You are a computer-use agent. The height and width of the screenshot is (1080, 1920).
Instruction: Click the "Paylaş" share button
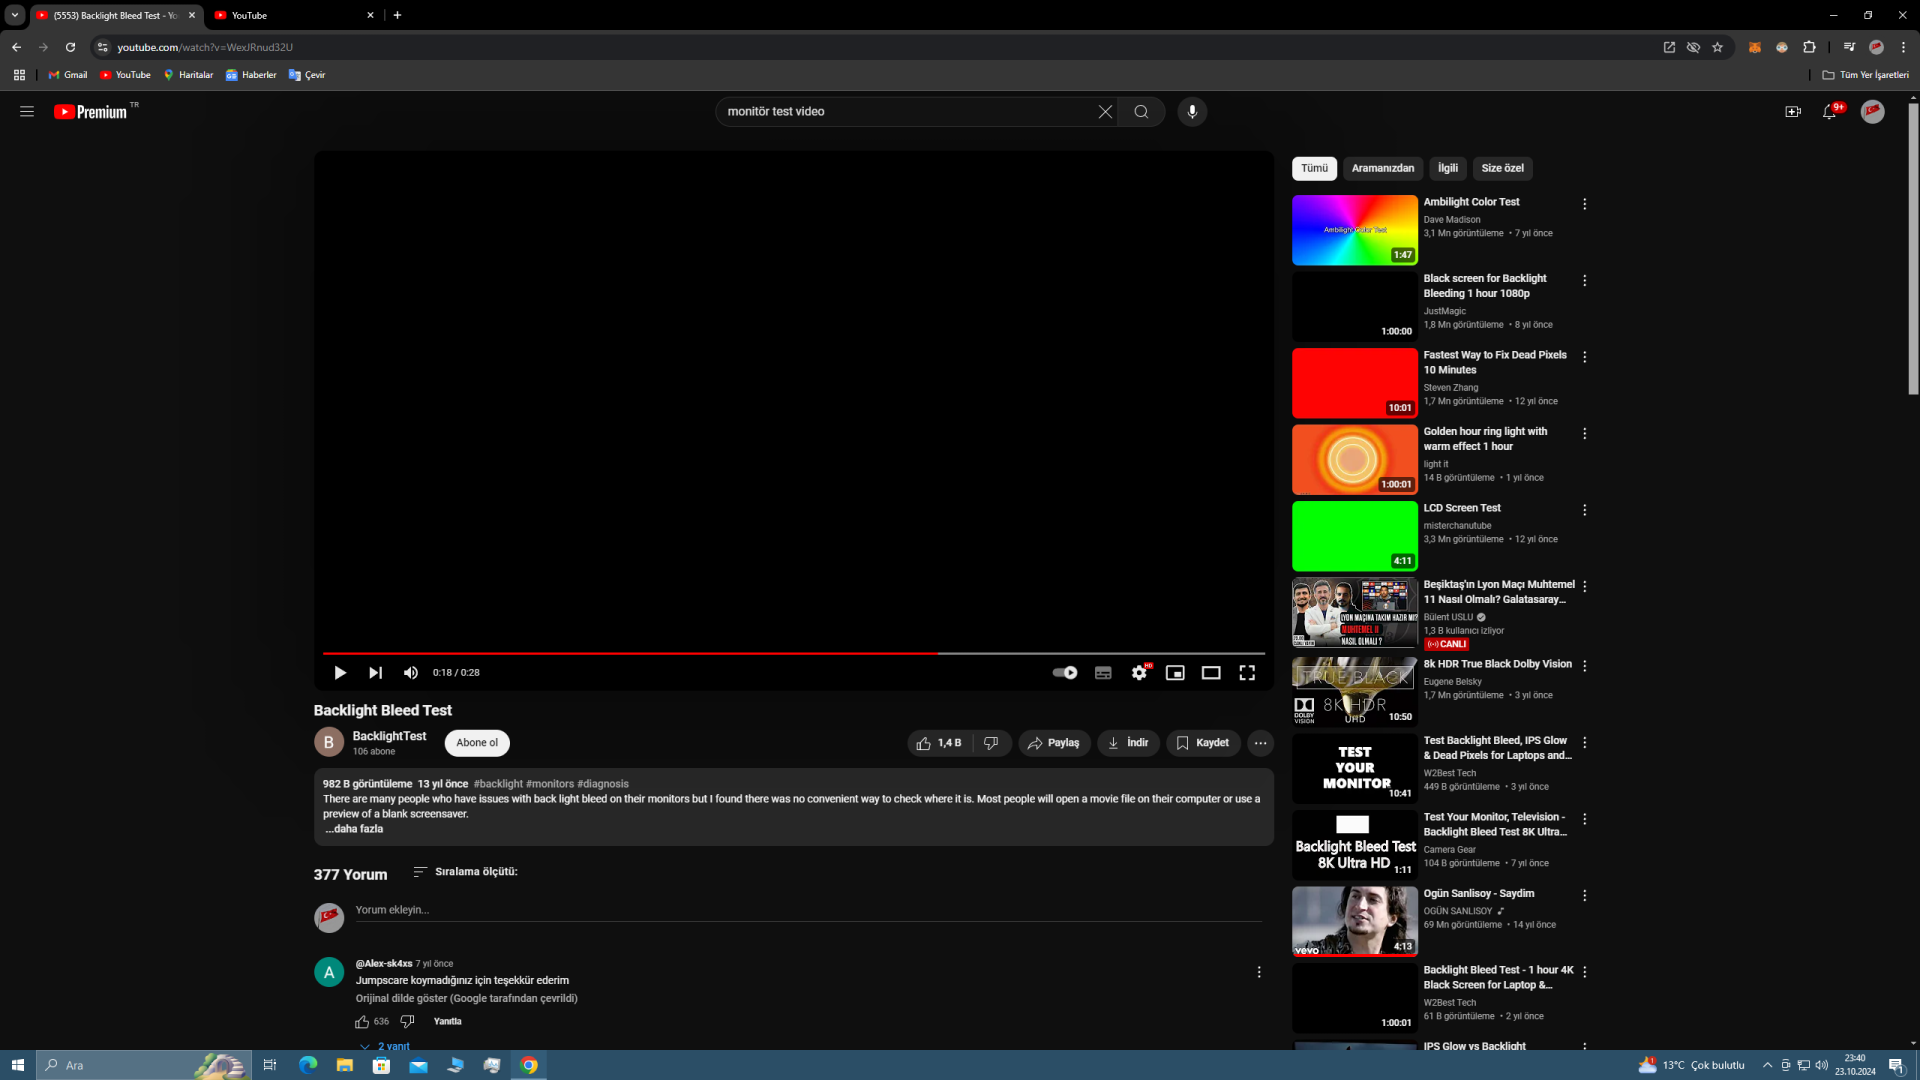coord(1054,743)
